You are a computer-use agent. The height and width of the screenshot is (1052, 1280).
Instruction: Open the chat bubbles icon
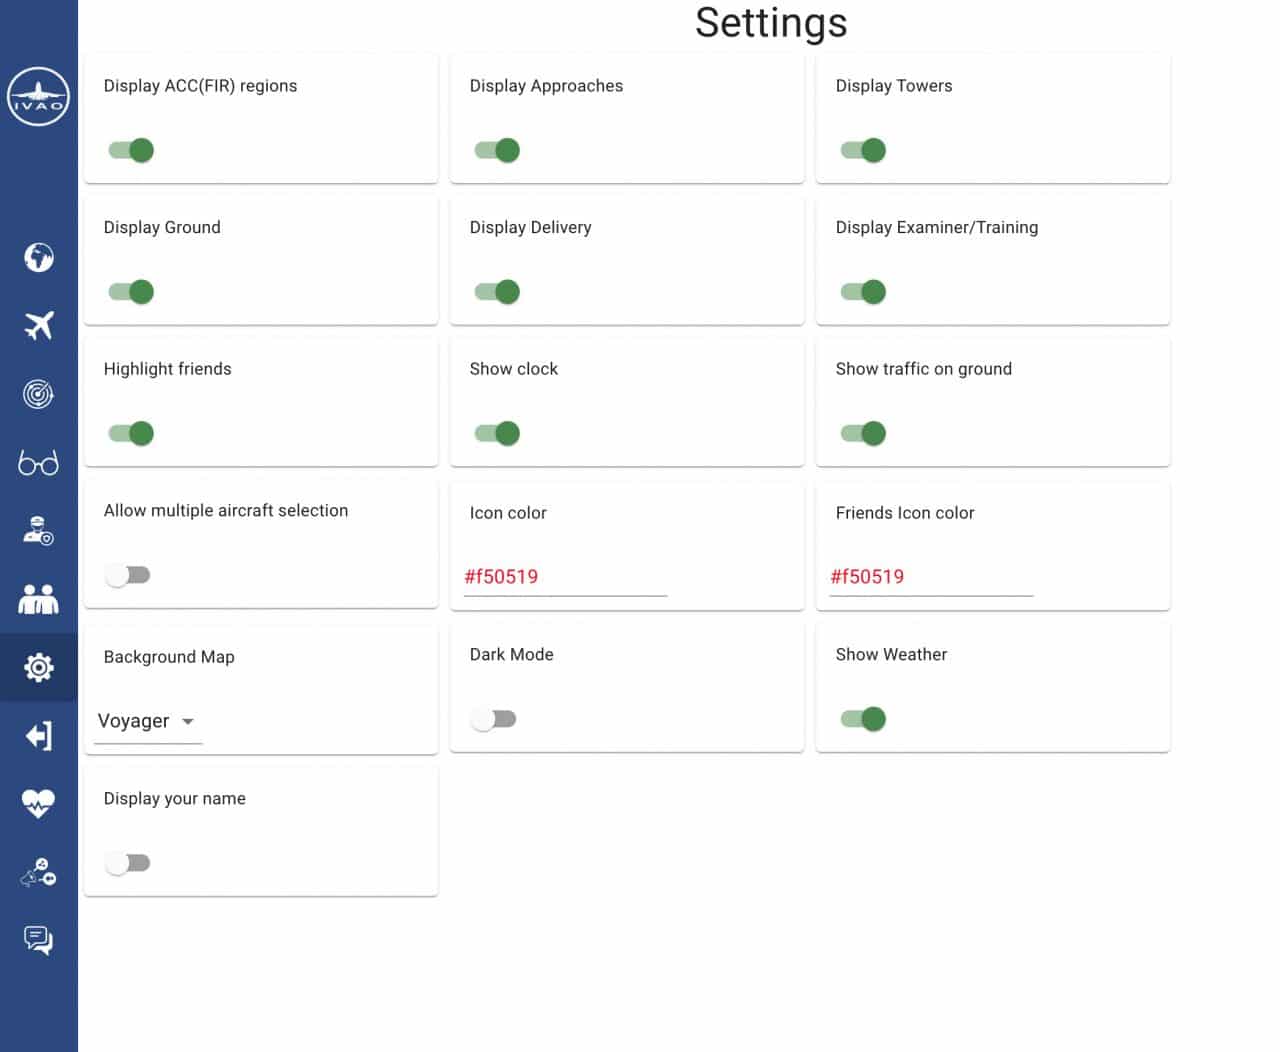click(38, 940)
